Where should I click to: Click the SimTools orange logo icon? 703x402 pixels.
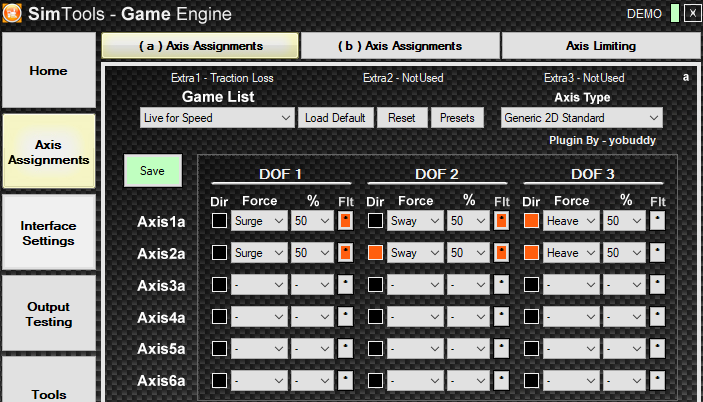12,13
